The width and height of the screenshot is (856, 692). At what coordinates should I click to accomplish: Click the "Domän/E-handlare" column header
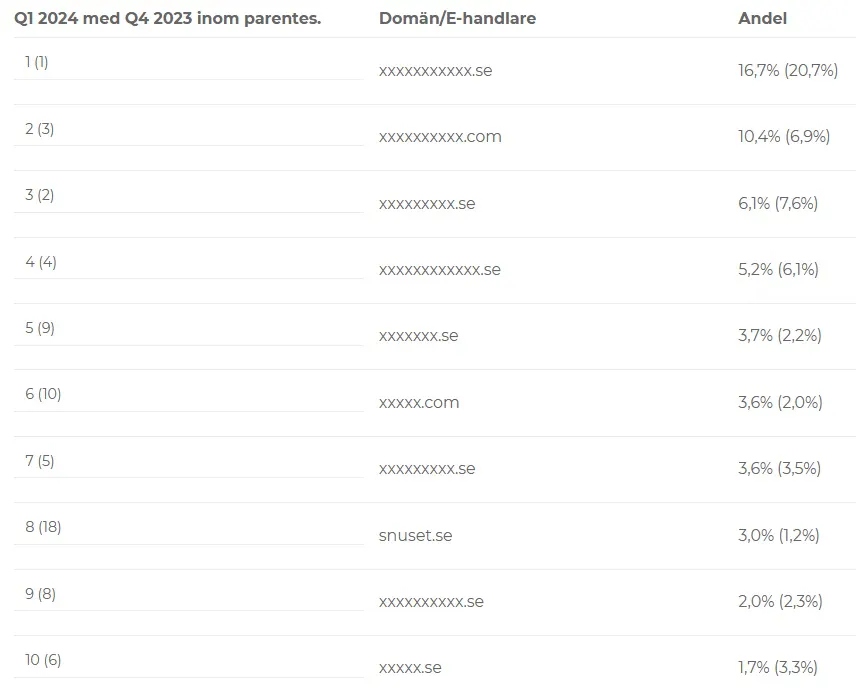(457, 19)
